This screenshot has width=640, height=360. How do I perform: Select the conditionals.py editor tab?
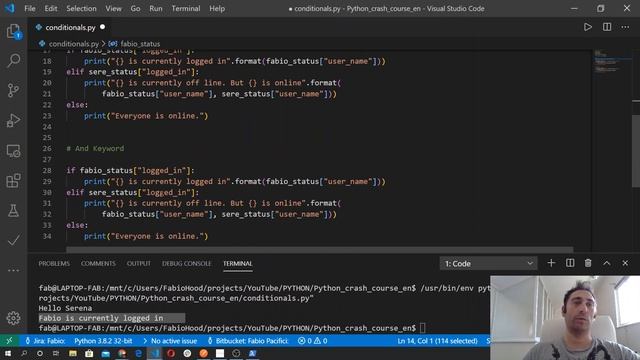tap(70, 27)
